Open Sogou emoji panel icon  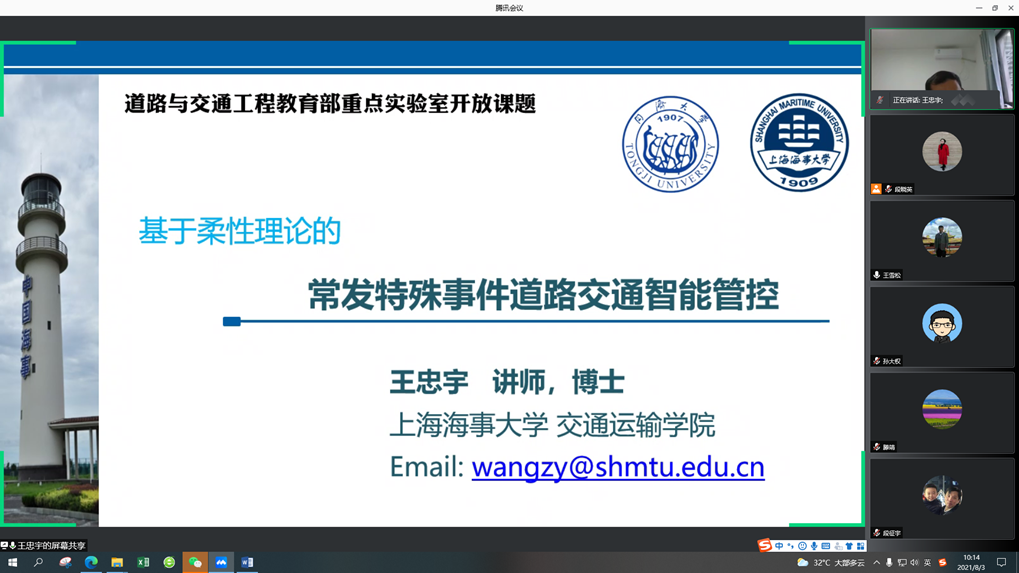coord(802,546)
